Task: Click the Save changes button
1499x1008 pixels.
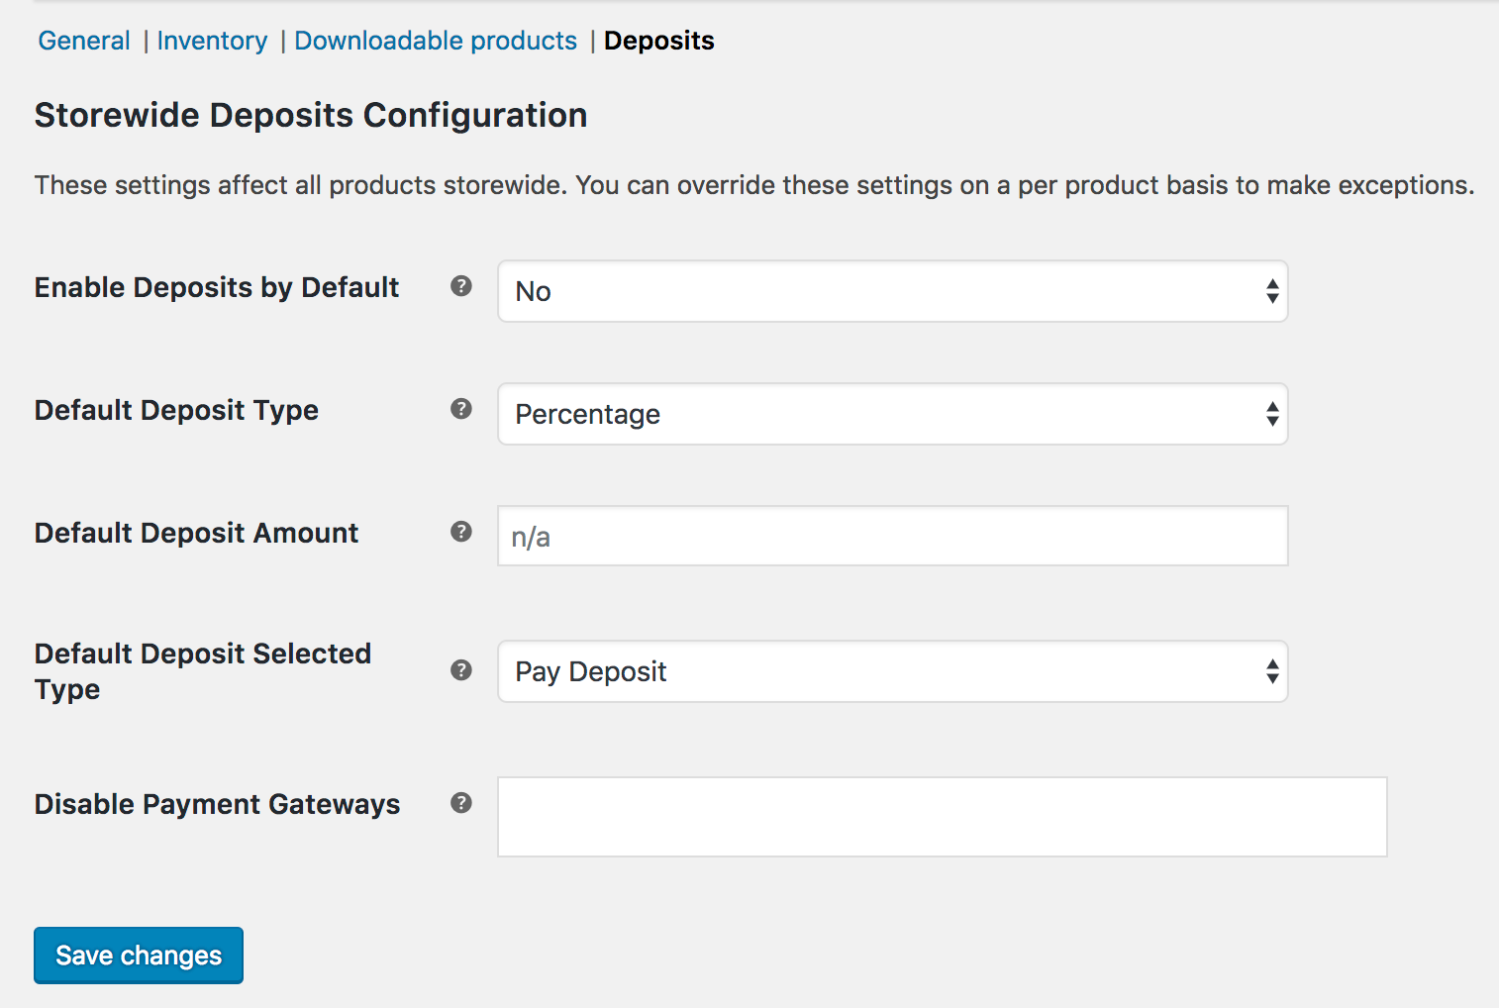Action: pos(138,955)
